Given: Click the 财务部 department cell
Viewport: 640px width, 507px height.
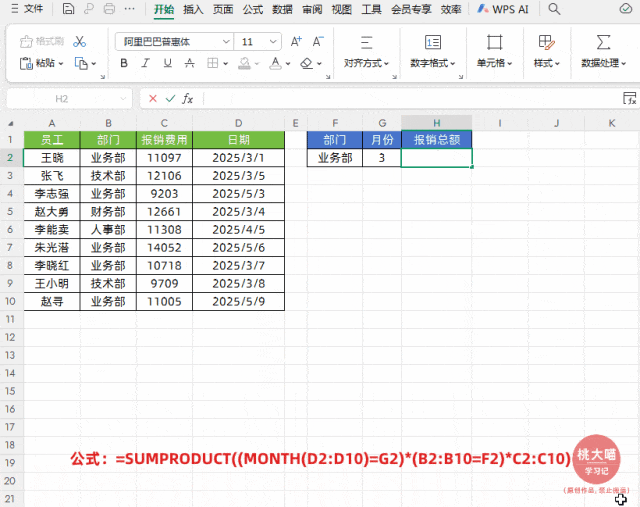Looking at the screenshot, I should [x=108, y=211].
